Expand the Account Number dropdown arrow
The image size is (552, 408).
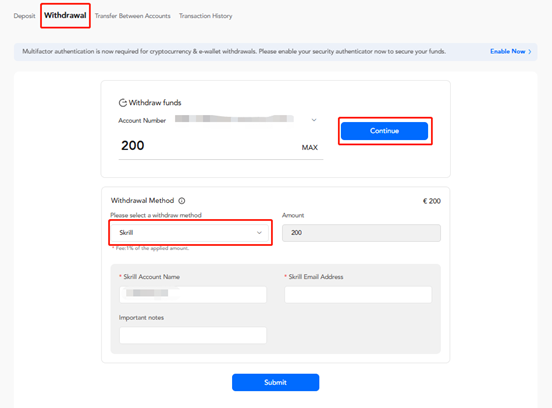pyautogui.click(x=314, y=120)
